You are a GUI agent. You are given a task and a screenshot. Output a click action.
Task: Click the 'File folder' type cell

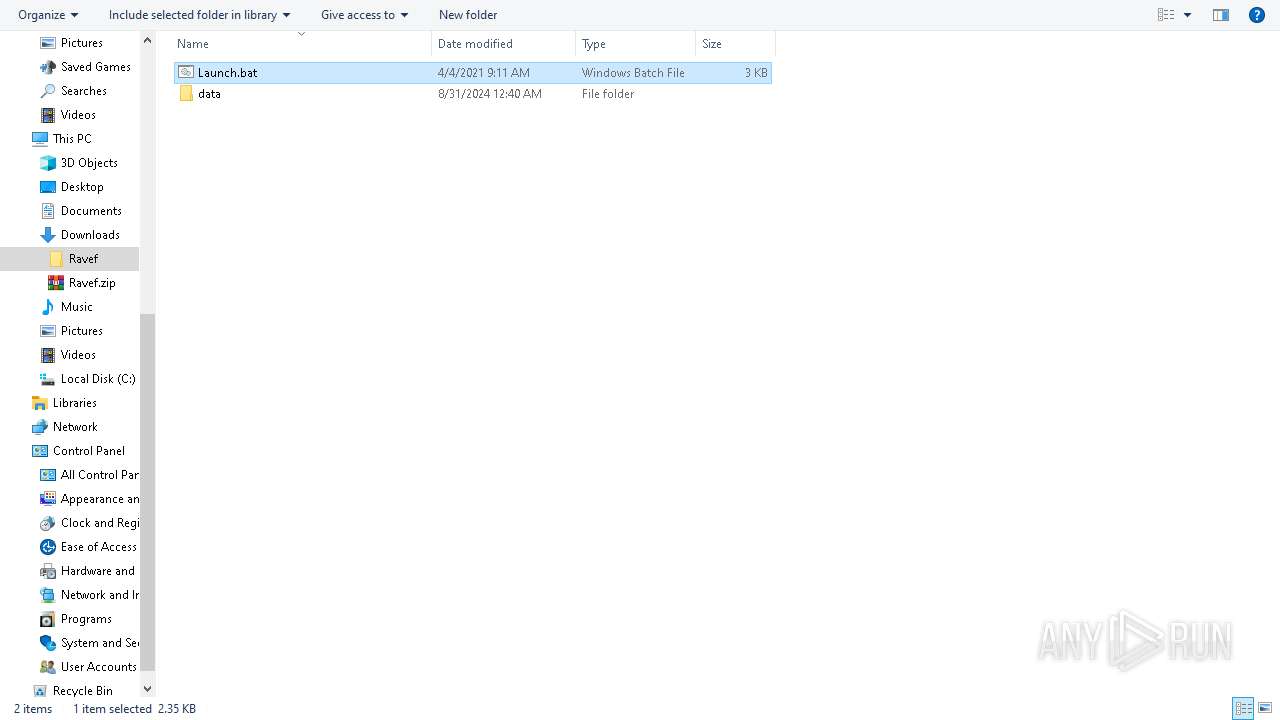[608, 94]
